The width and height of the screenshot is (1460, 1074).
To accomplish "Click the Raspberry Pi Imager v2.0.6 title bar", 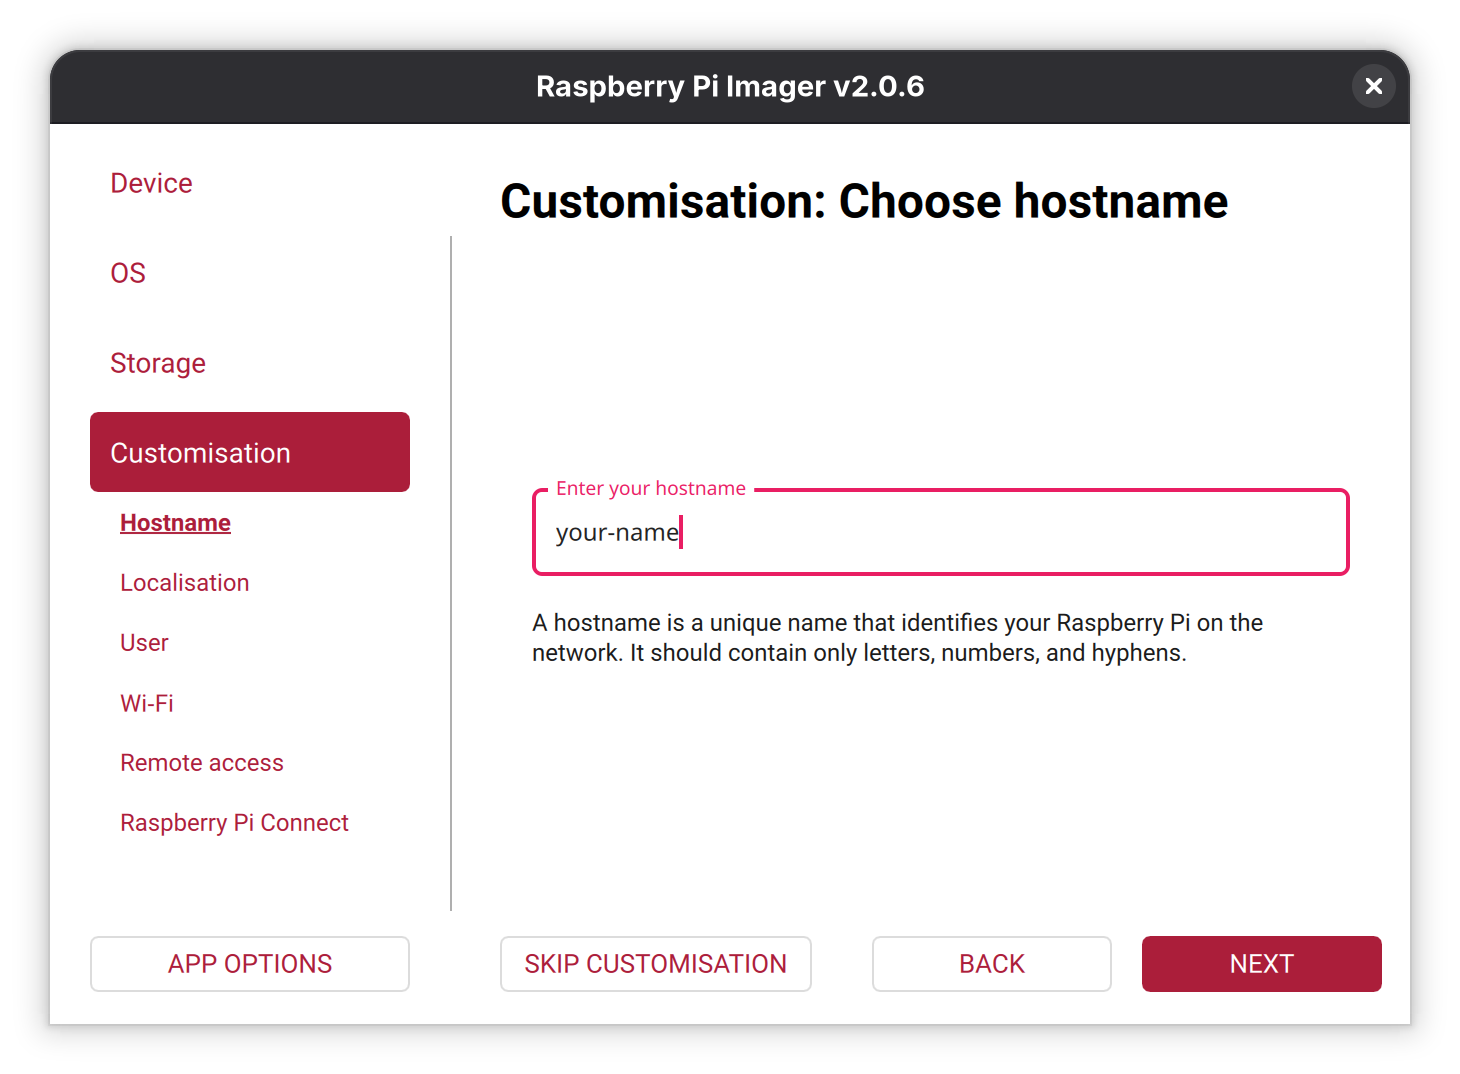I will pyautogui.click(x=730, y=86).
